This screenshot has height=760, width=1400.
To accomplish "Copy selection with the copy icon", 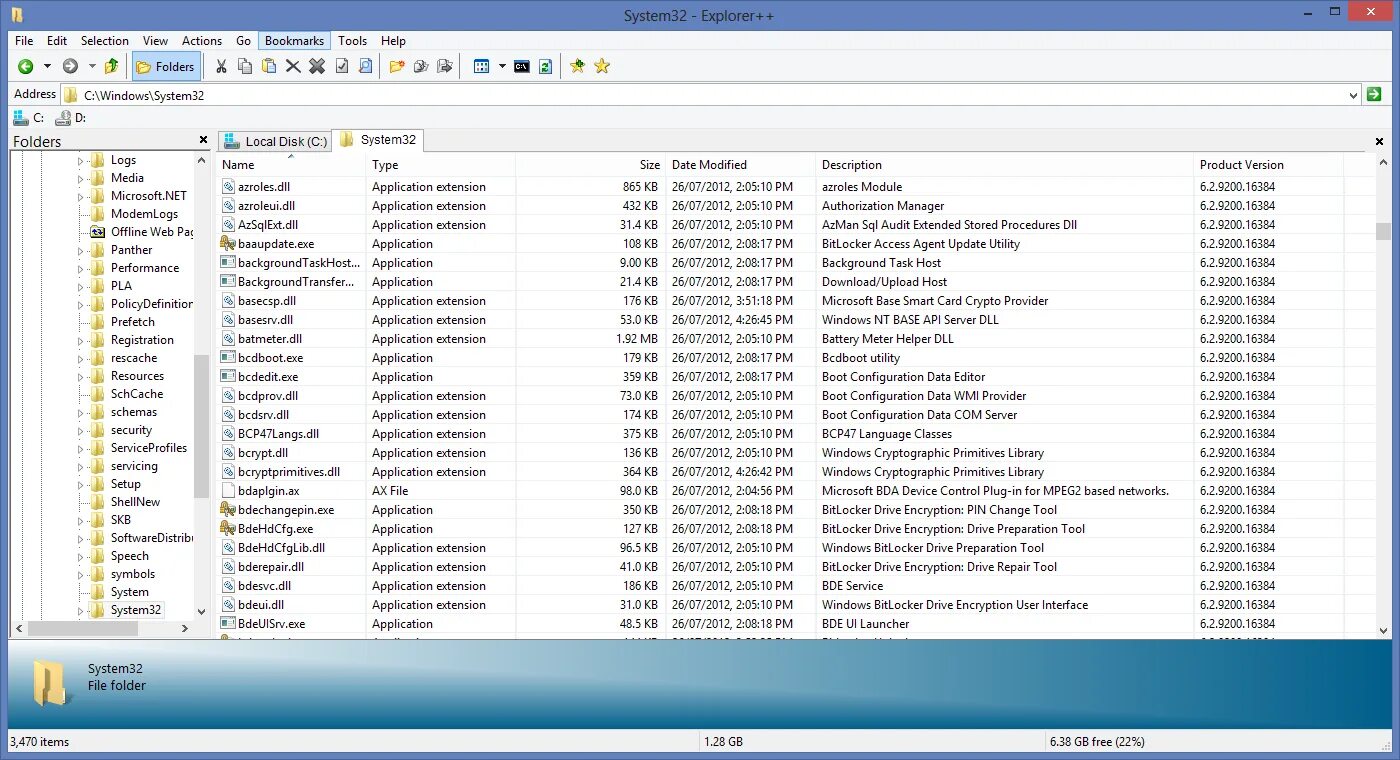I will click(245, 66).
